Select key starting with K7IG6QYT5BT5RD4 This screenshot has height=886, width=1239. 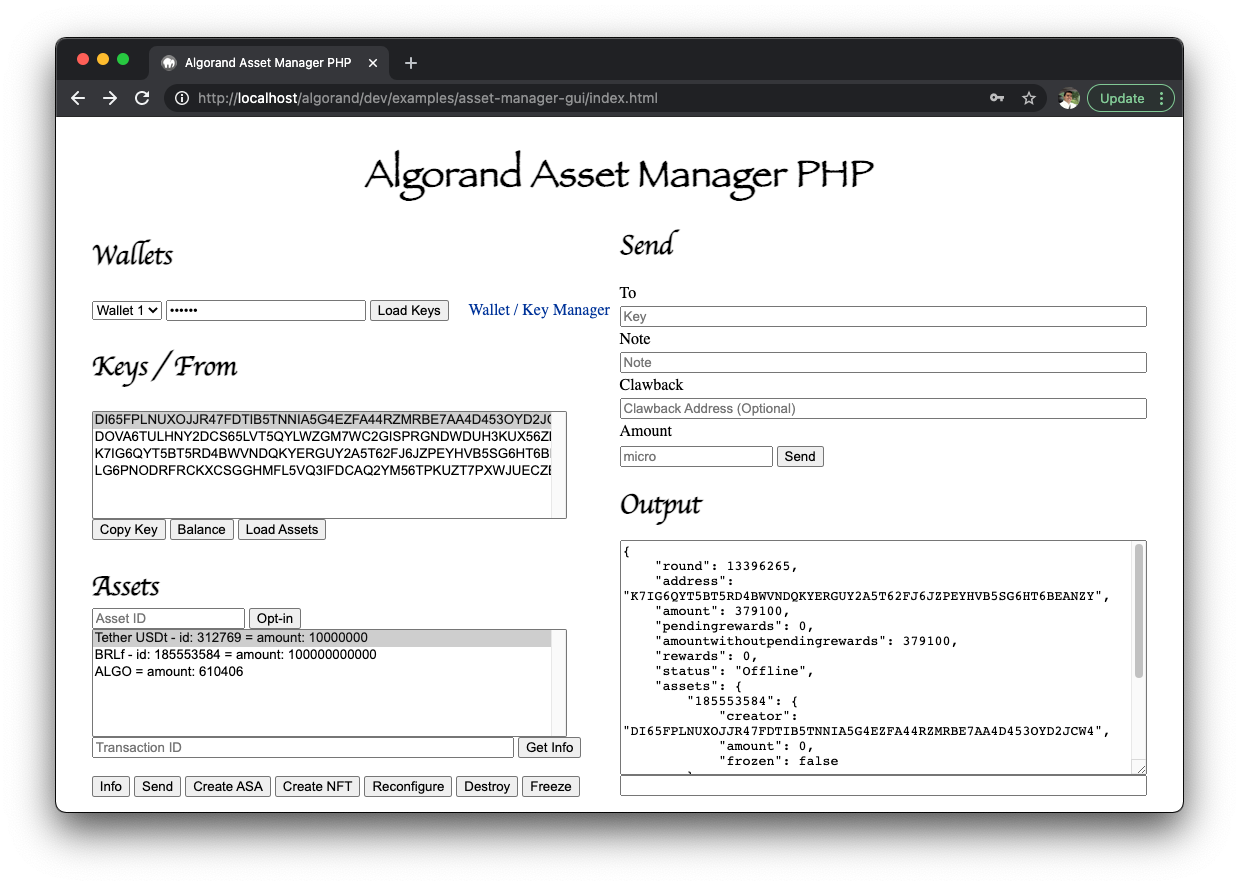tap(322, 453)
